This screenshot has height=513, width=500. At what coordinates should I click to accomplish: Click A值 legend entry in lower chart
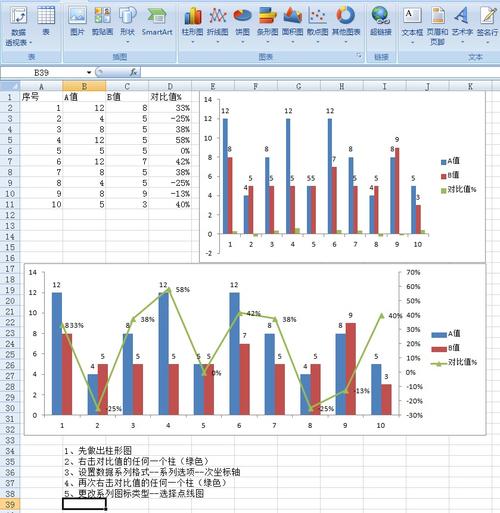click(x=446, y=333)
